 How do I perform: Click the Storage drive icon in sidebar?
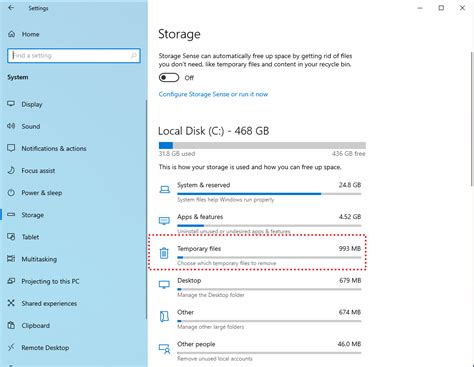click(11, 215)
